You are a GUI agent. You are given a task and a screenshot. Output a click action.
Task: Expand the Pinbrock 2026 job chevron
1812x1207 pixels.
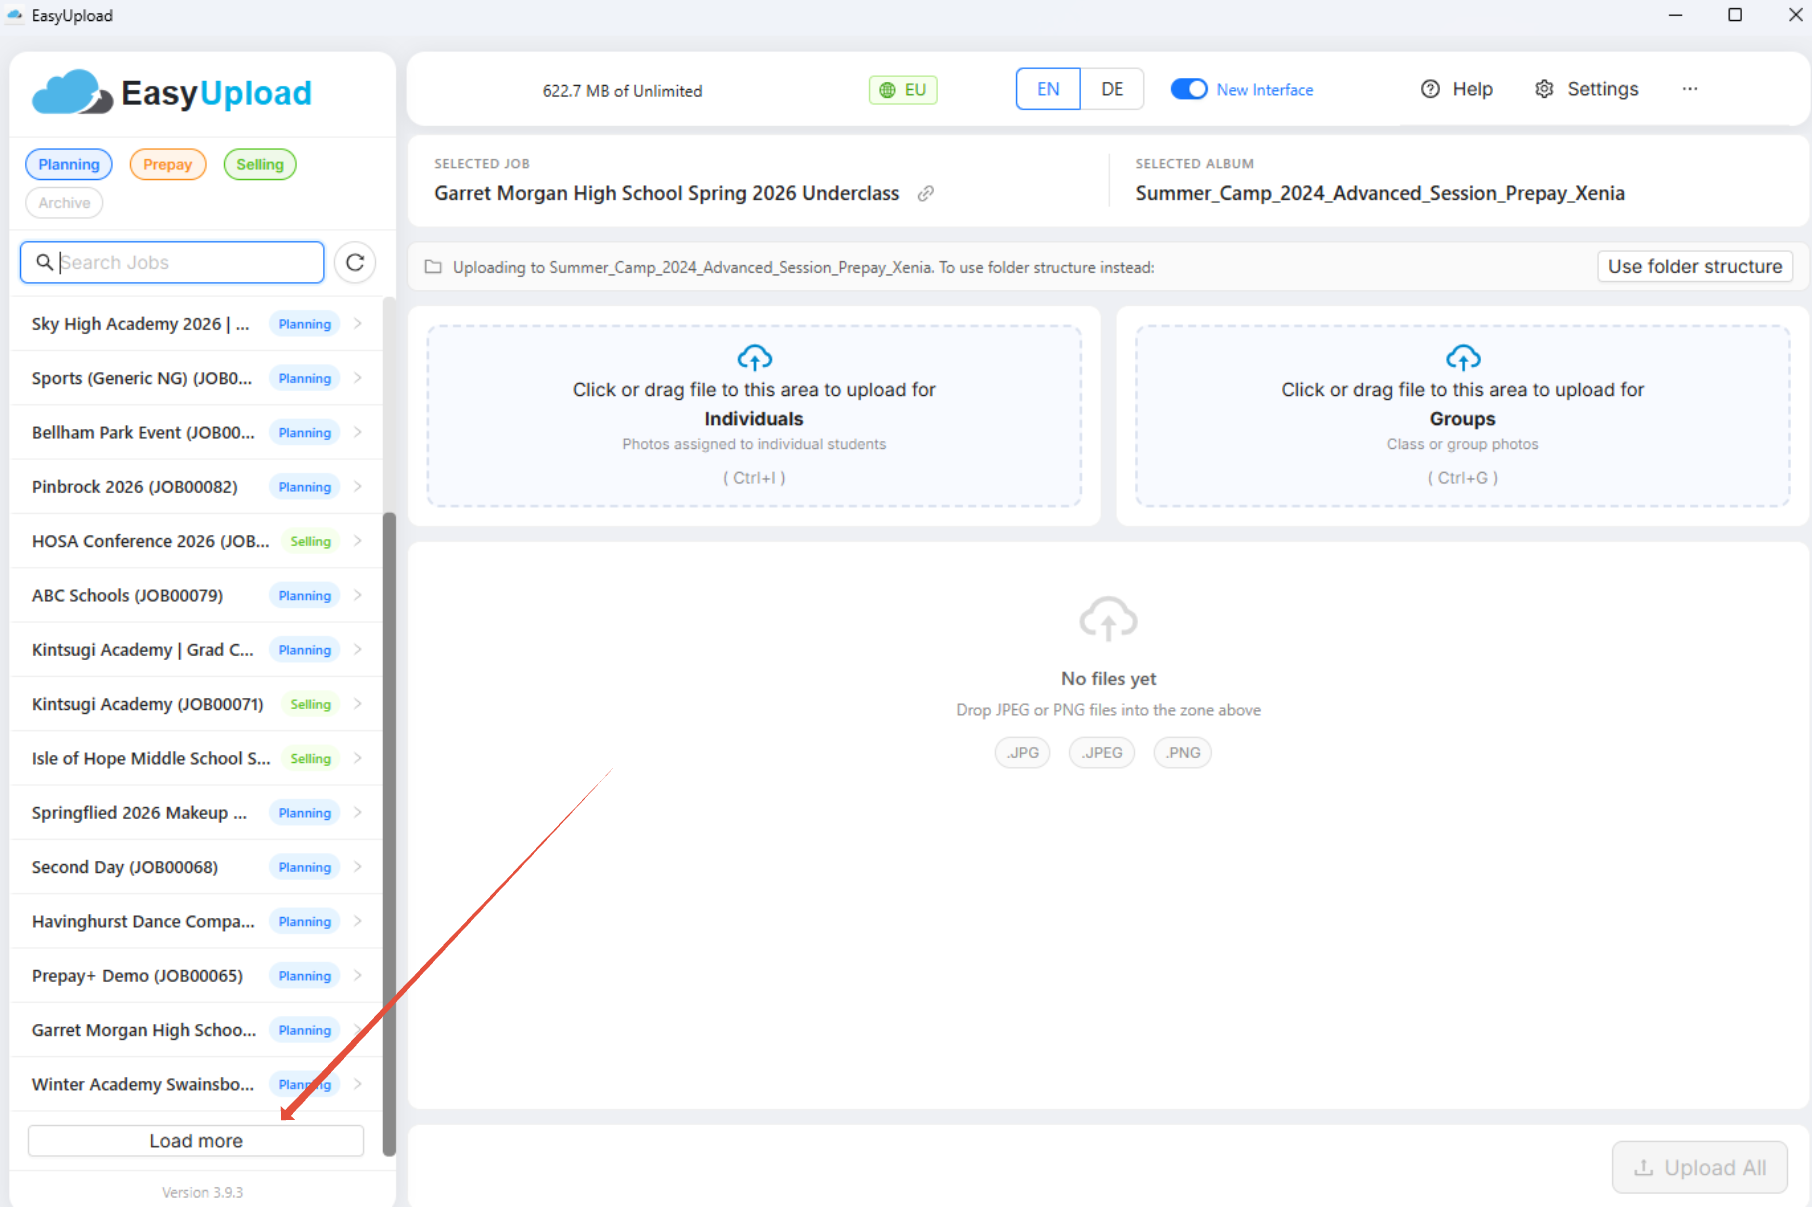coord(358,486)
